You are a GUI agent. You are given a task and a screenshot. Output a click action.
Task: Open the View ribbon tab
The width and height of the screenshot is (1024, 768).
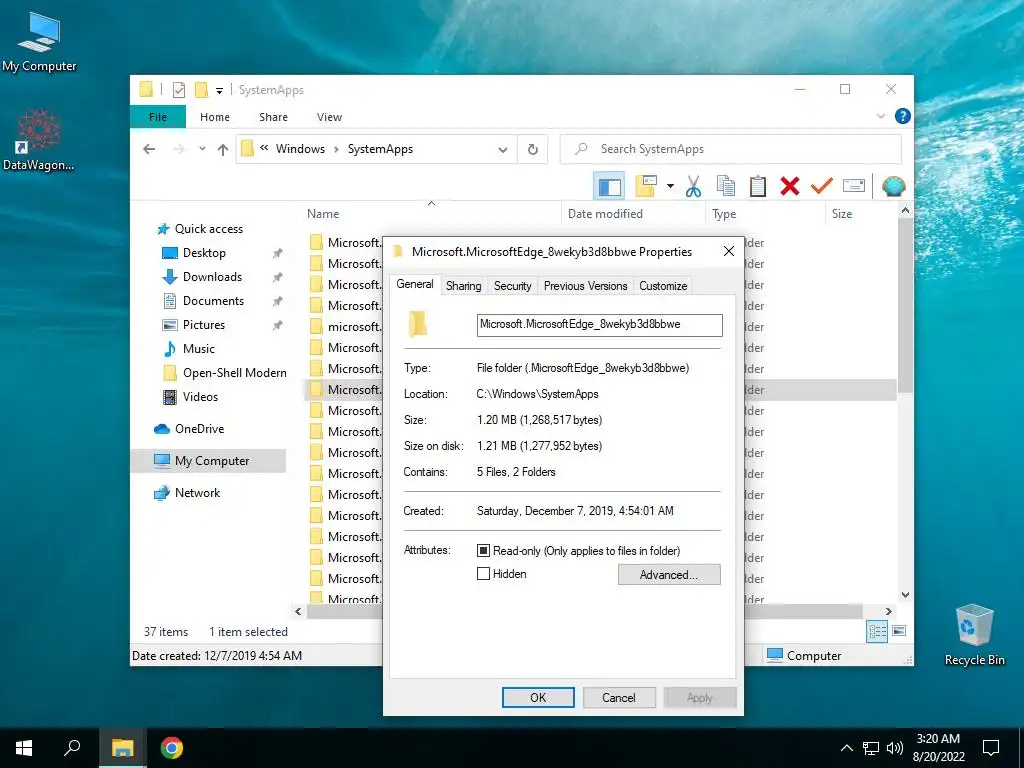click(329, 117)
